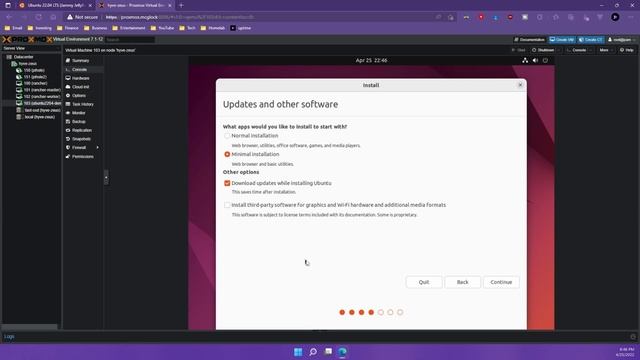Open the Cloud-Init section icon
640x360 pixels.
(68, 87)
